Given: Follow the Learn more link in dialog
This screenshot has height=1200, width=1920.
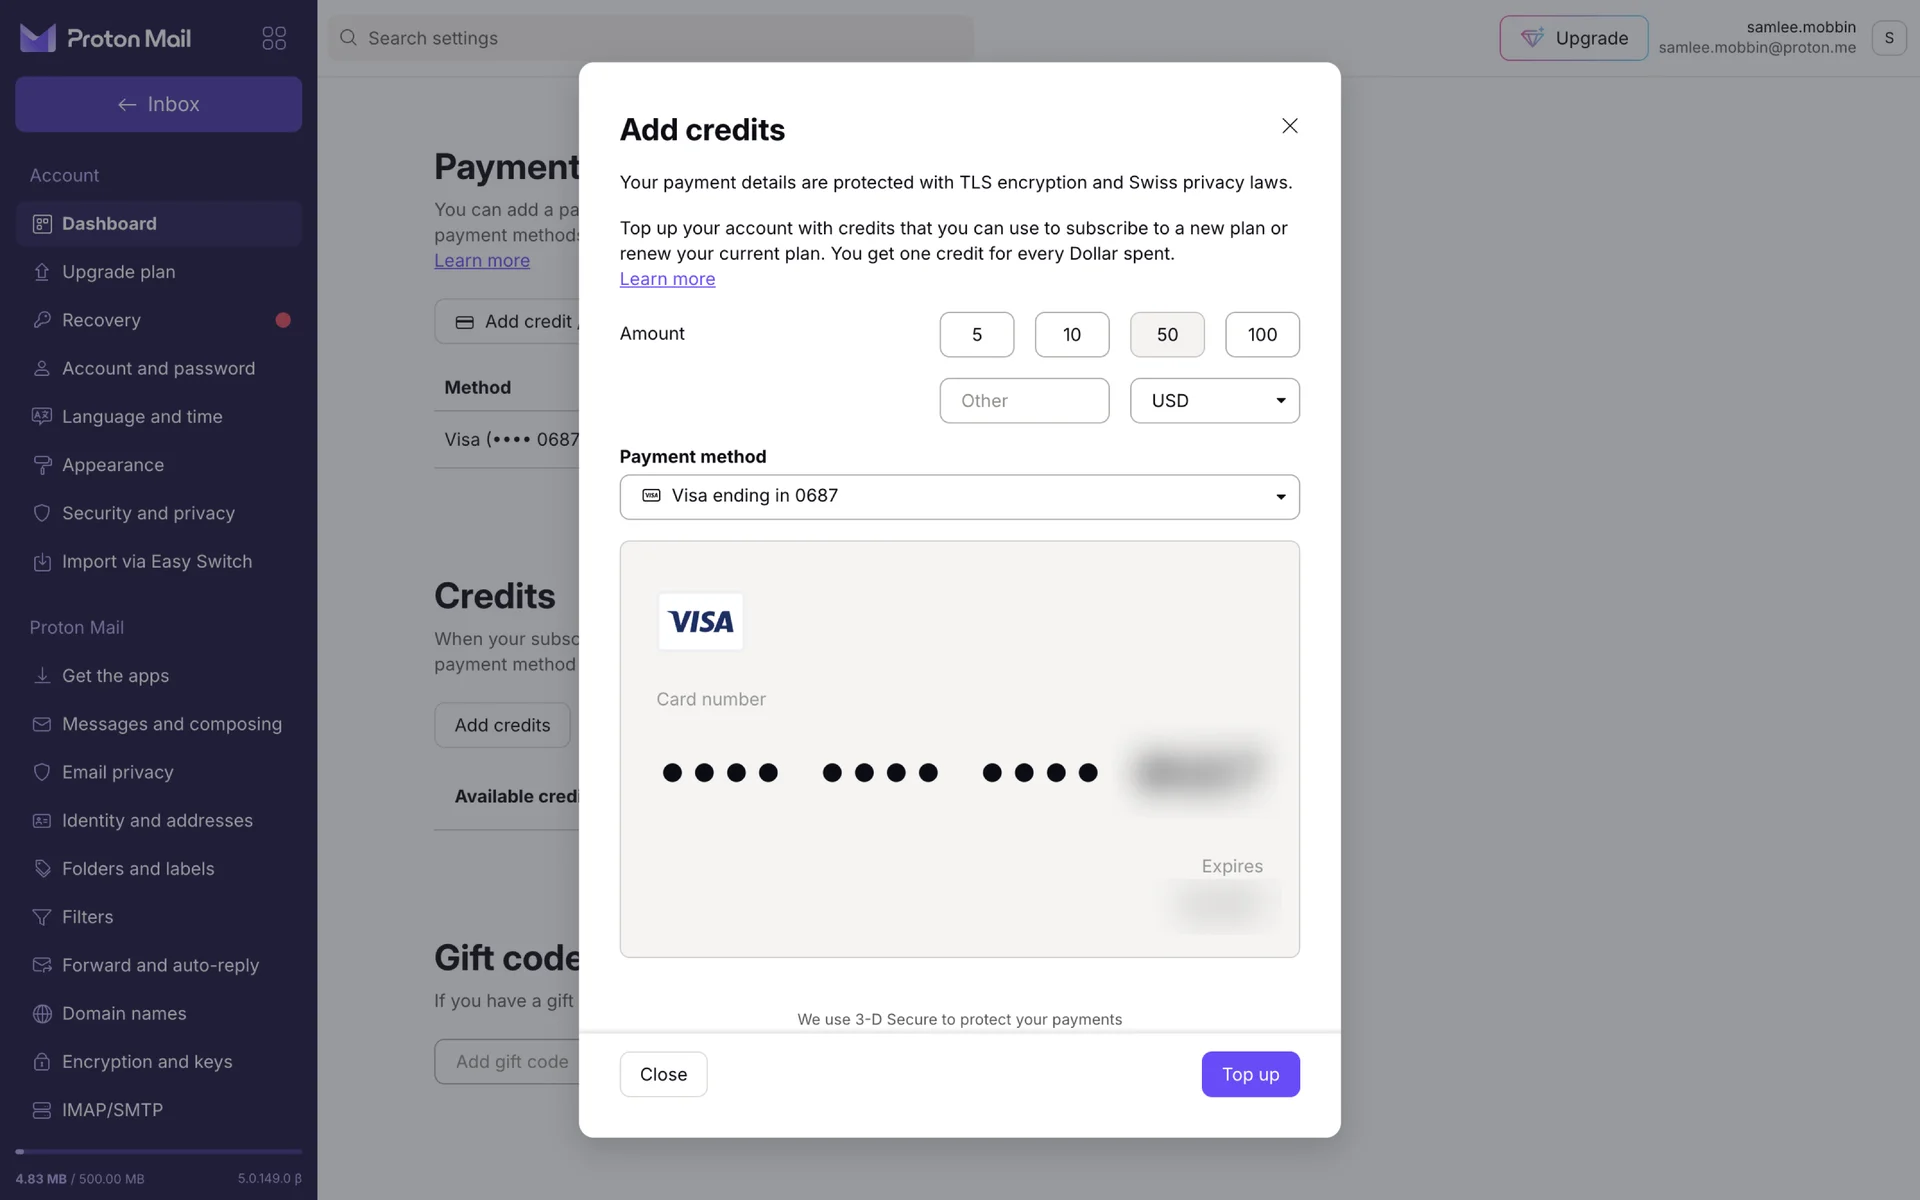Looking at the screenshot, I should tap(667, 279).
